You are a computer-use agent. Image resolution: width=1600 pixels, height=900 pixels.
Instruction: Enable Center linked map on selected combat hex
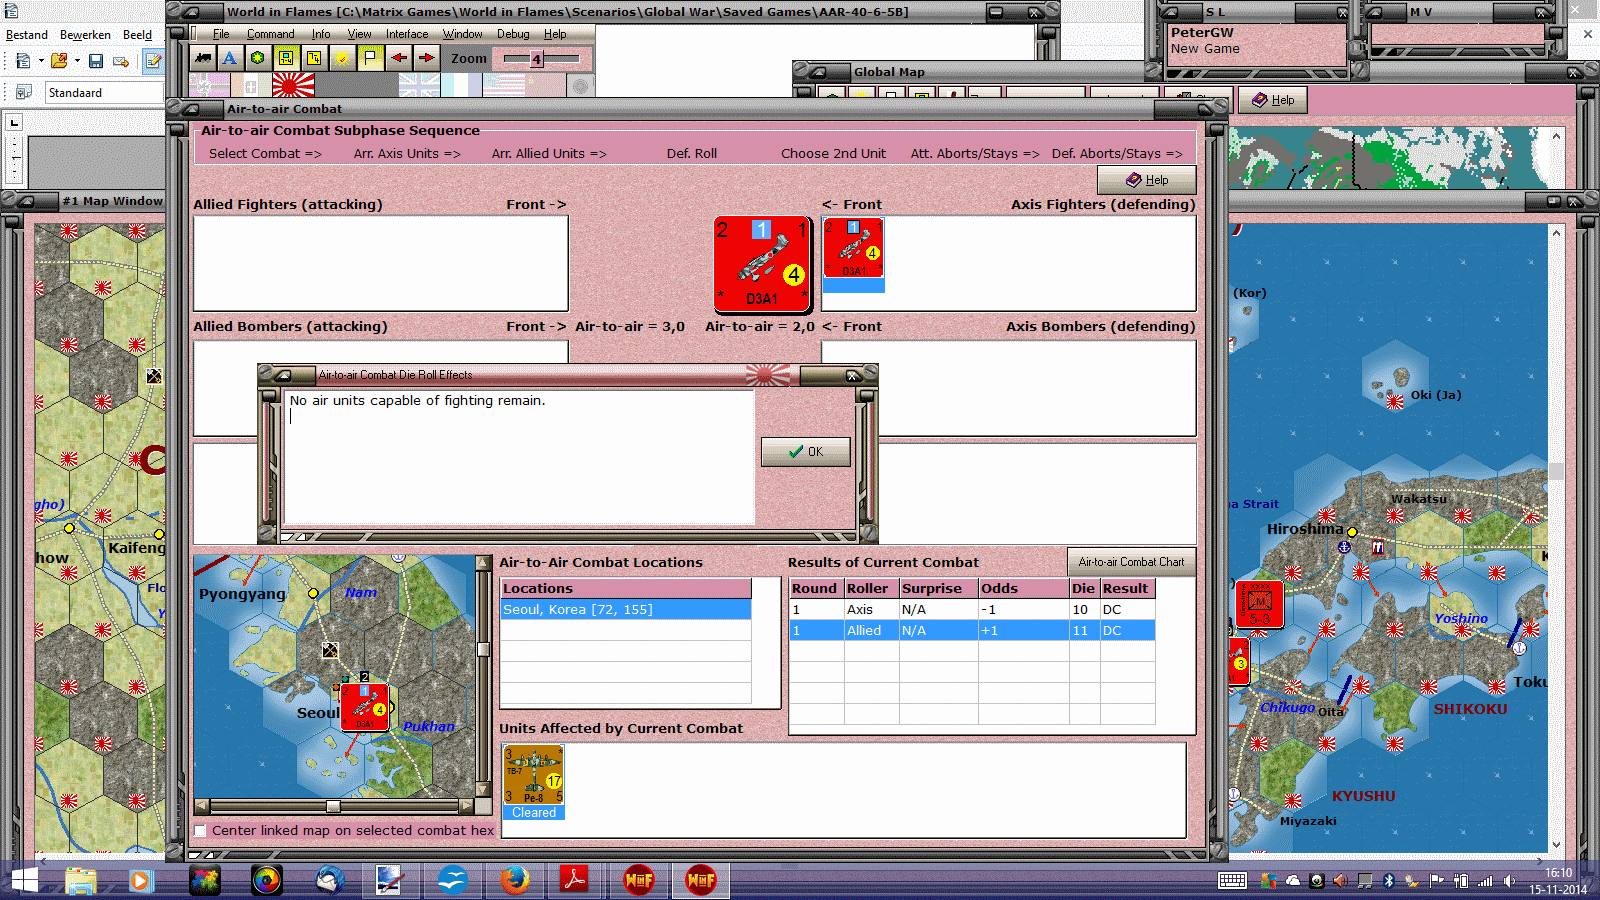coord(201,830)
